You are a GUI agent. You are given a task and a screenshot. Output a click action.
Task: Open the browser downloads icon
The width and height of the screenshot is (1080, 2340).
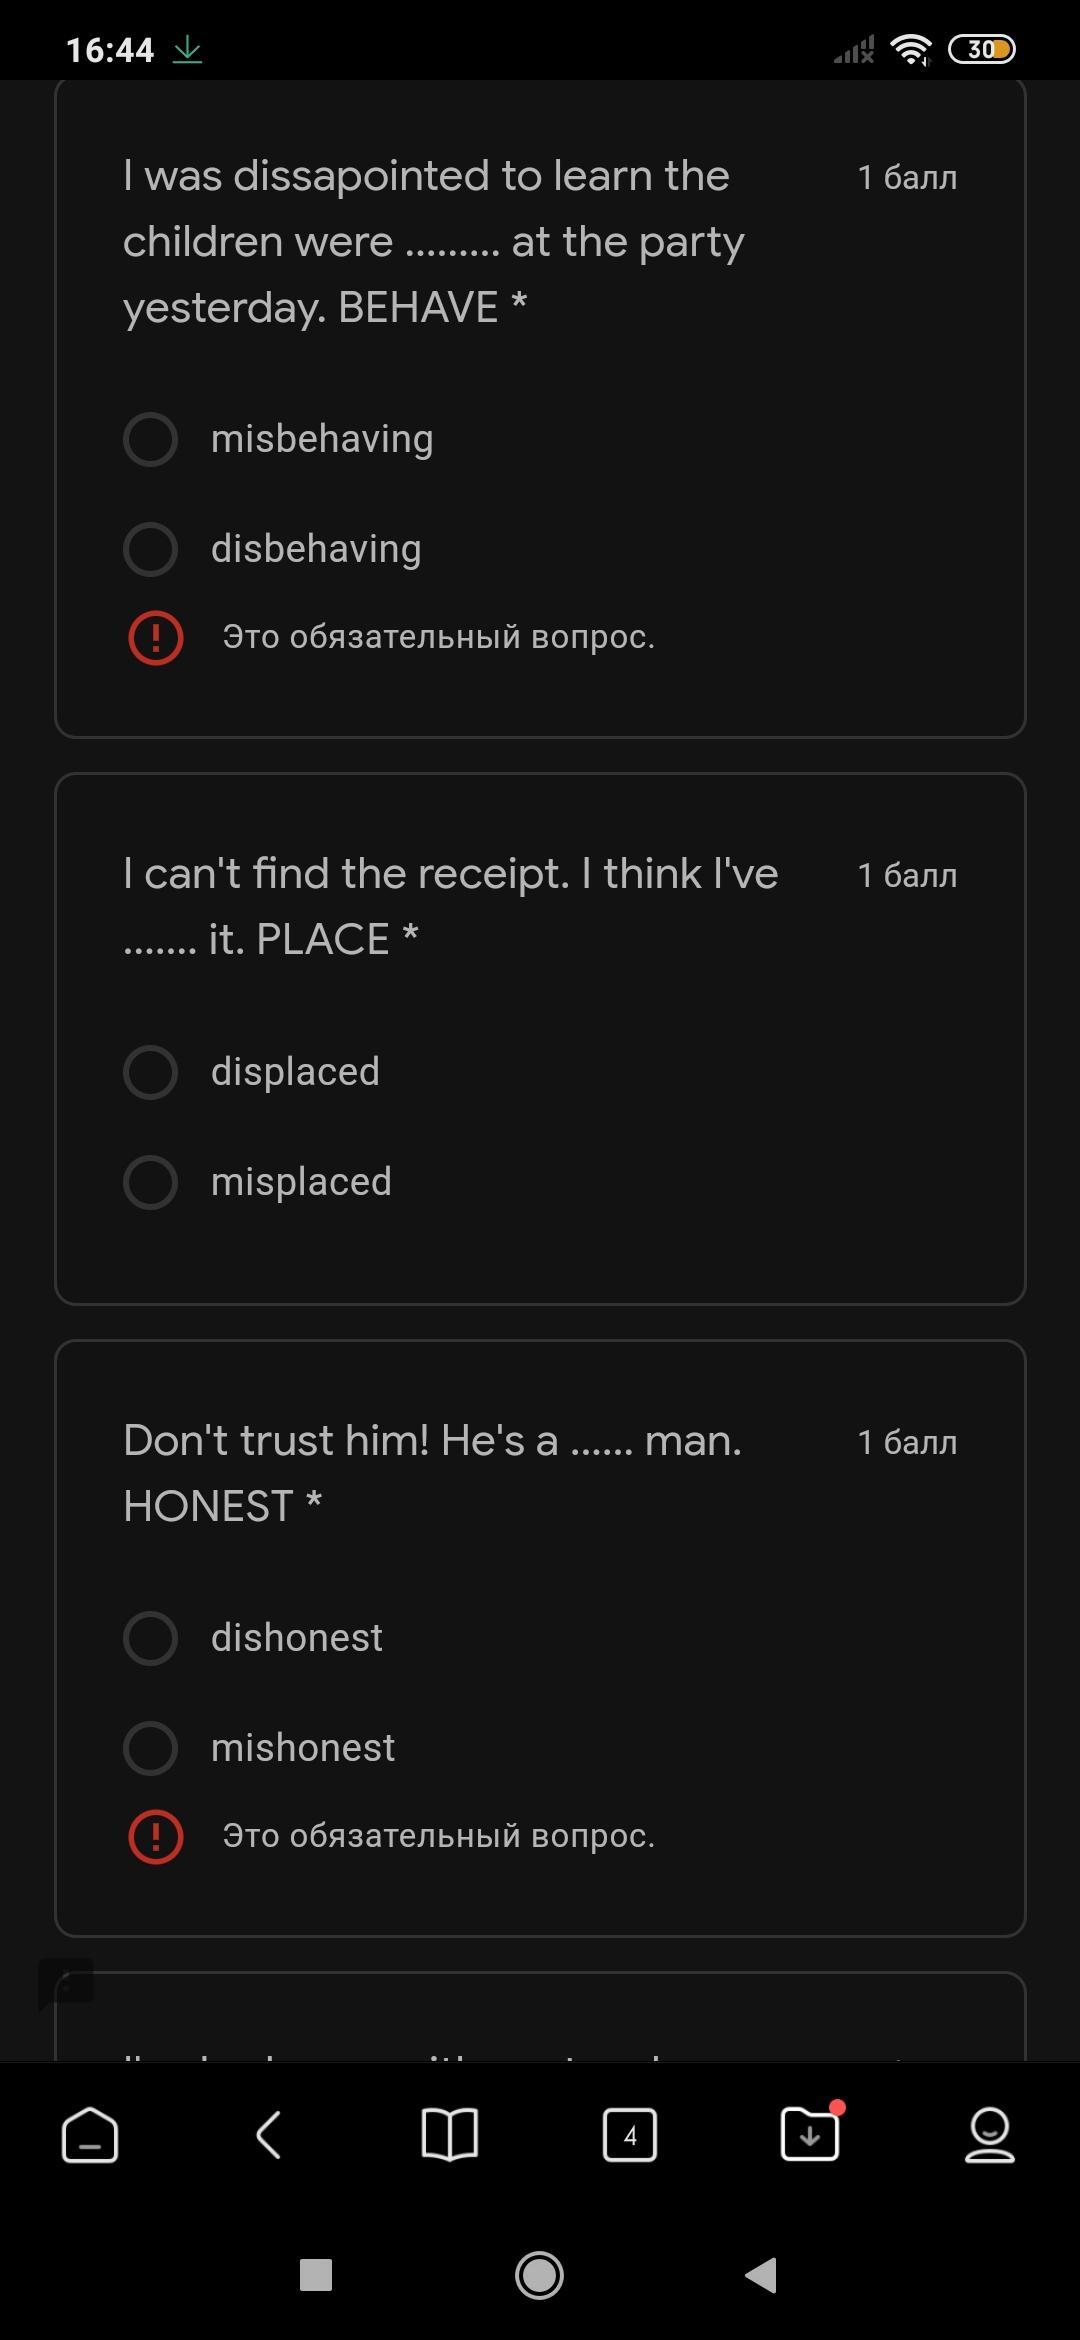click(x=810, y=2134)
